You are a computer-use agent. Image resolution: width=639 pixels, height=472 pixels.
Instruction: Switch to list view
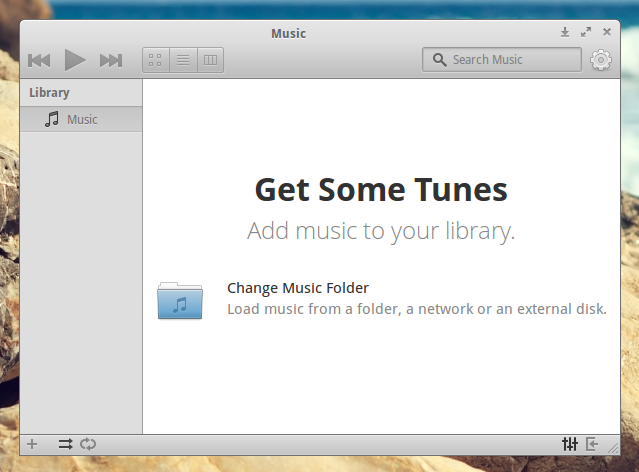(x=183, y=60)
